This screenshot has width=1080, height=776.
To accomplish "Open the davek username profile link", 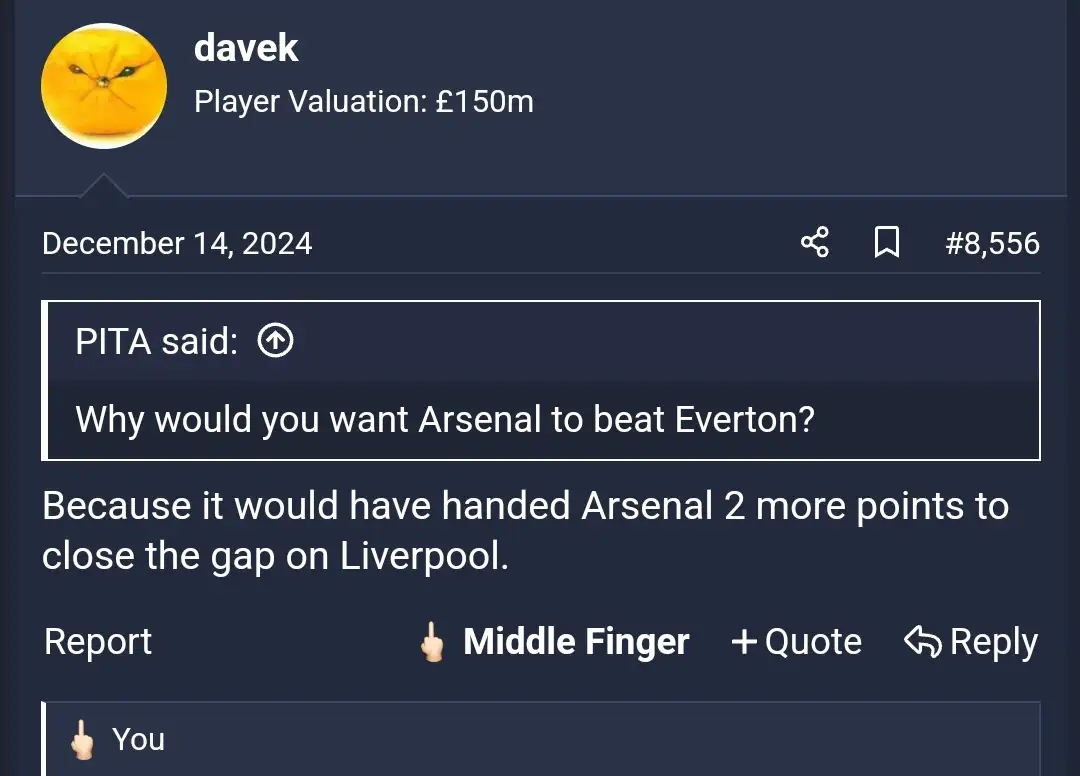I will (x=246, y=48).
